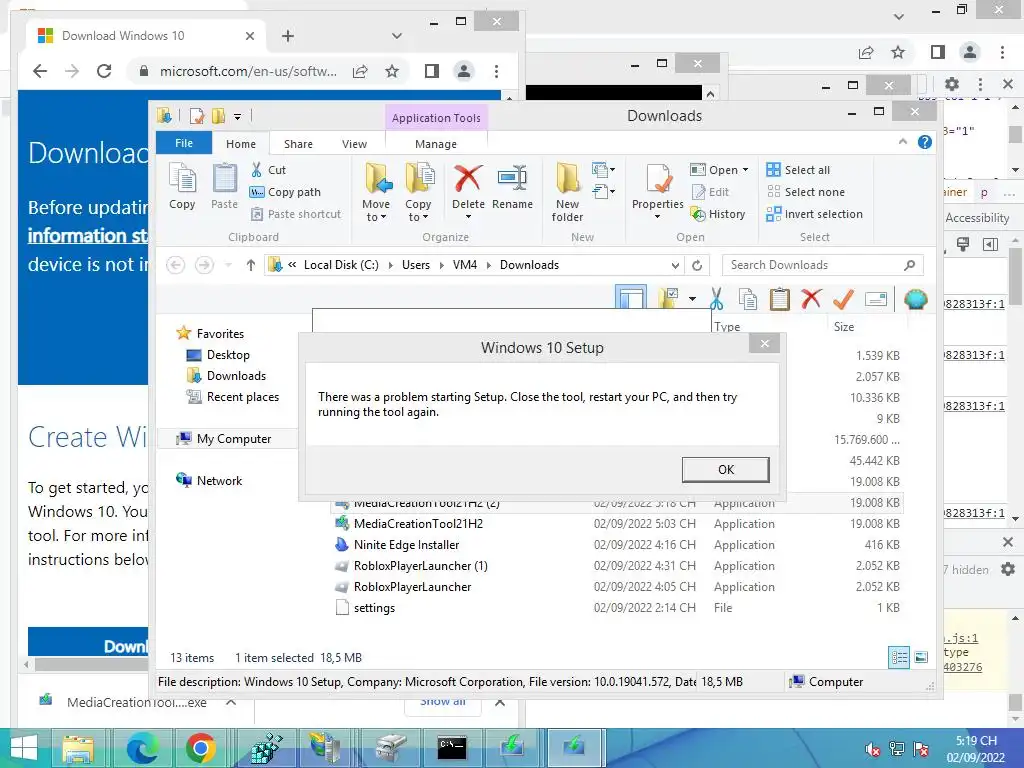Open Recent places under Favorites
Viewport: 1024px width, 768px height.
click(232, 396)
